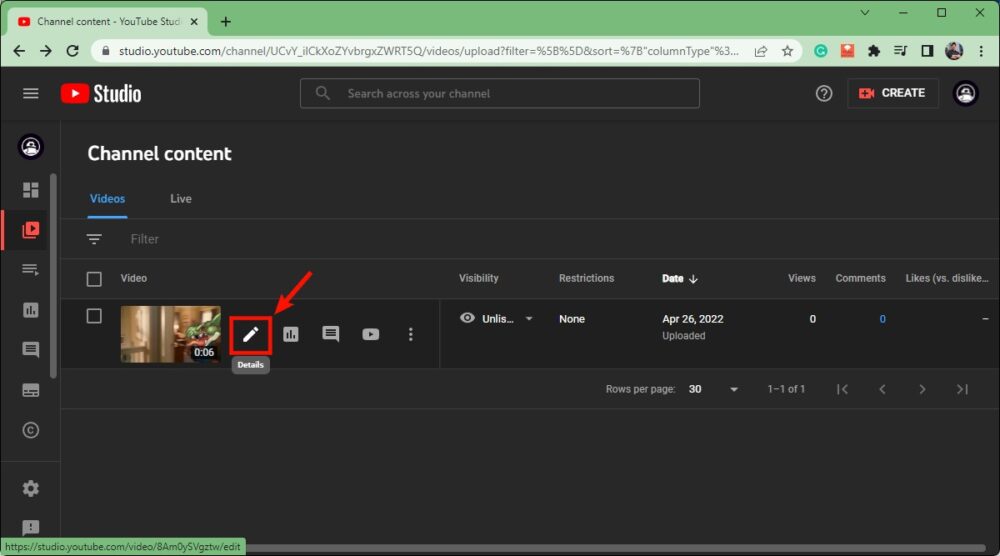The height and width of the screenshot is (556, 1000).
Task: Open Dashboard in the left sidebar
Action: pos(31,190)
